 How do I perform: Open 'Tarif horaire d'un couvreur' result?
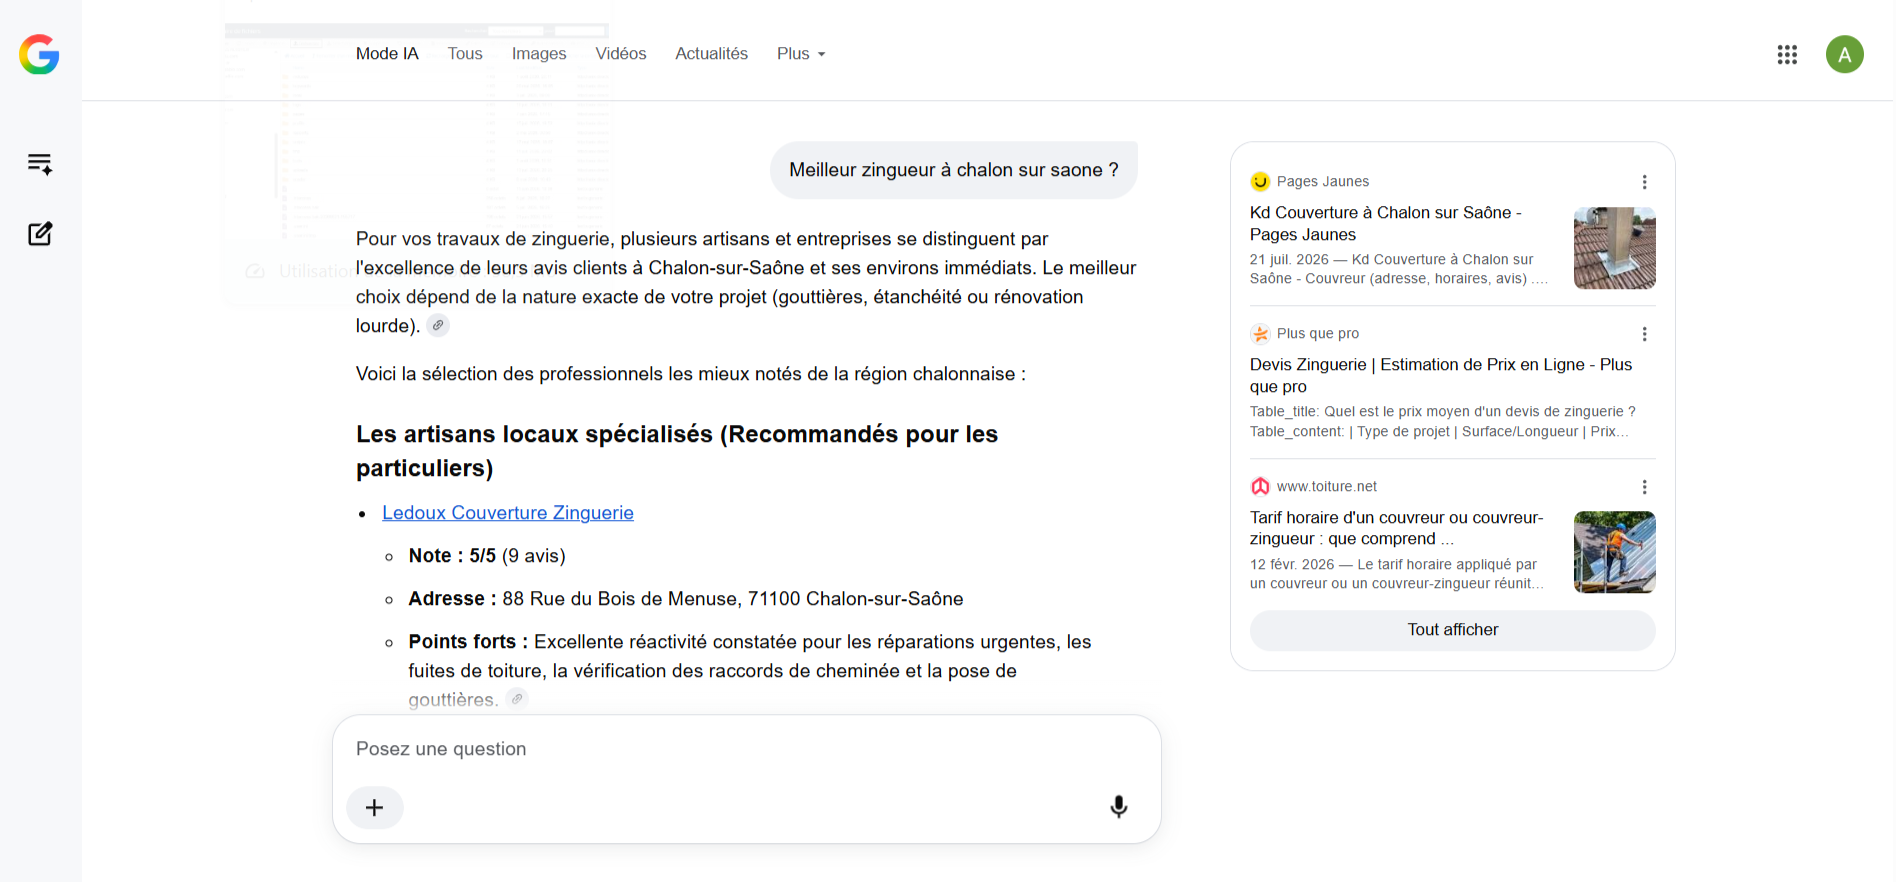(x=1397, y=528)
